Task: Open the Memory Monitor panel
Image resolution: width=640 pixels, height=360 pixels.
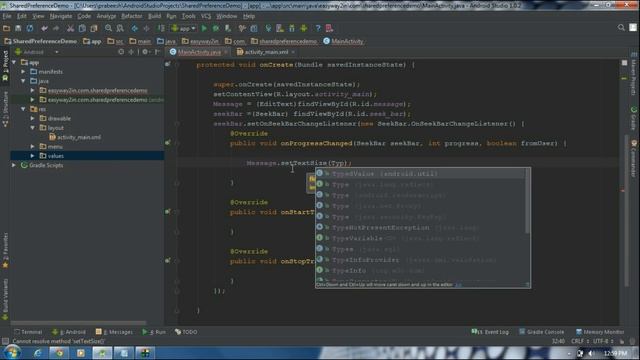Action: [600, 332]
